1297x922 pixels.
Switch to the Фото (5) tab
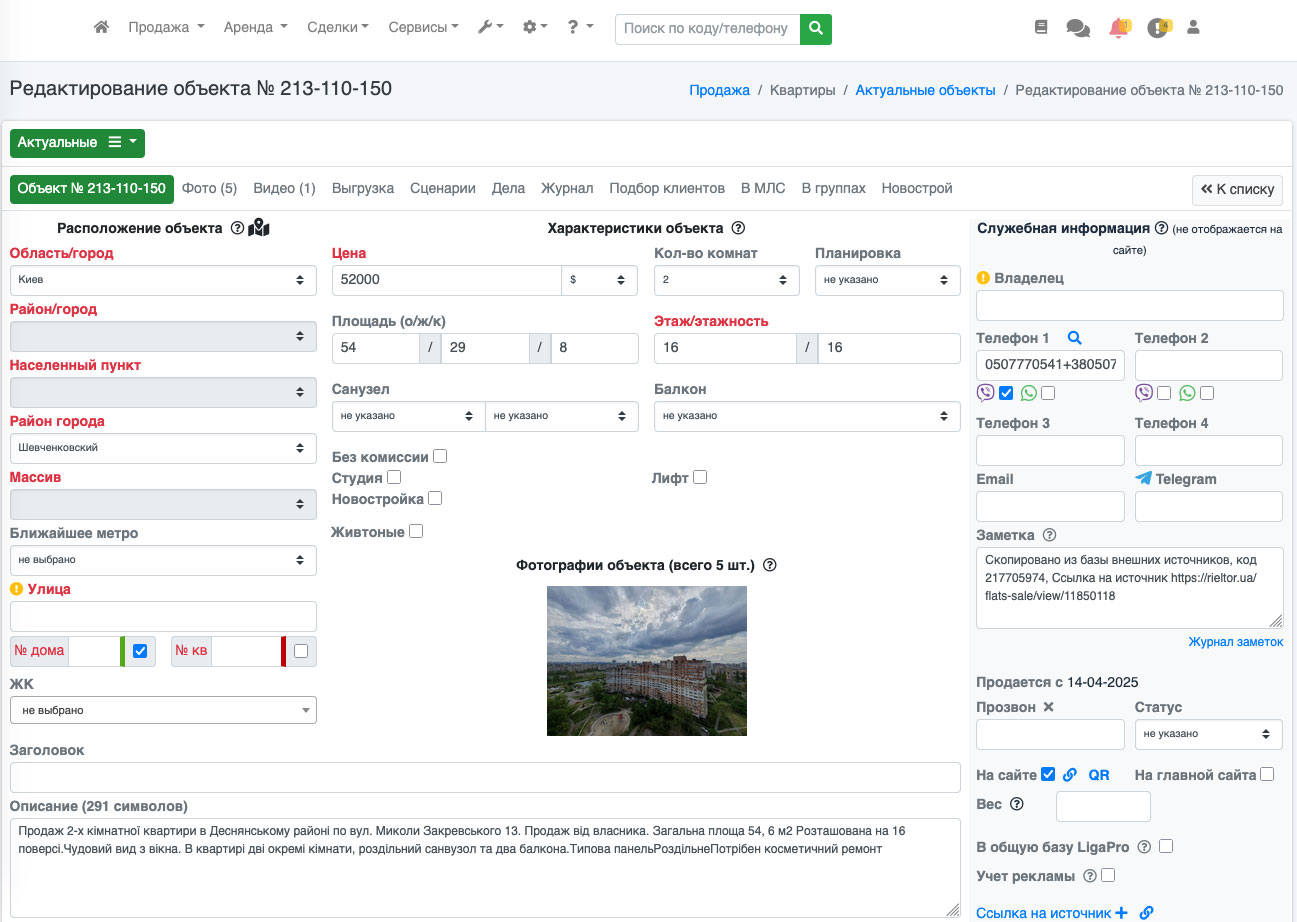(x=209, y=188)
